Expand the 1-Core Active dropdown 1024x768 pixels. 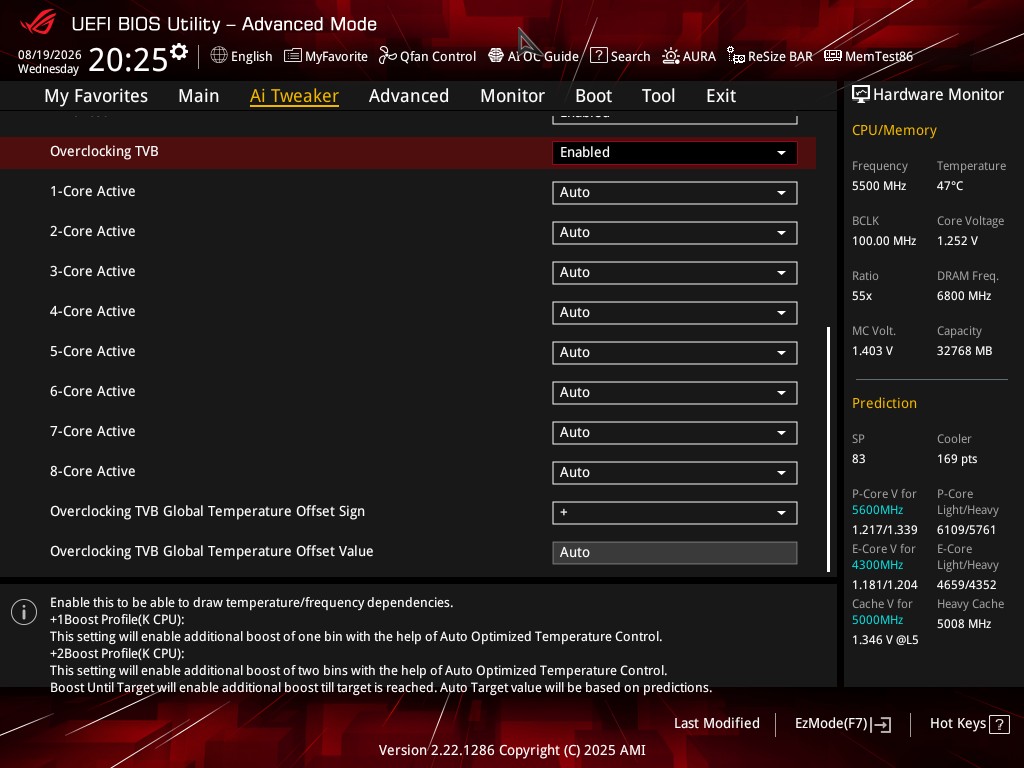coord(675,193)
